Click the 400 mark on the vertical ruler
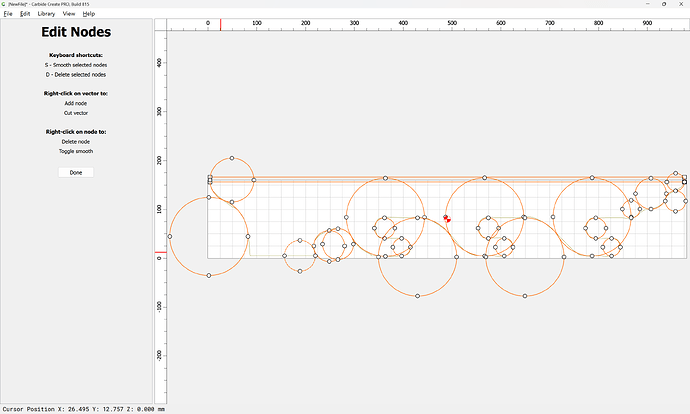 pos(160,62)
